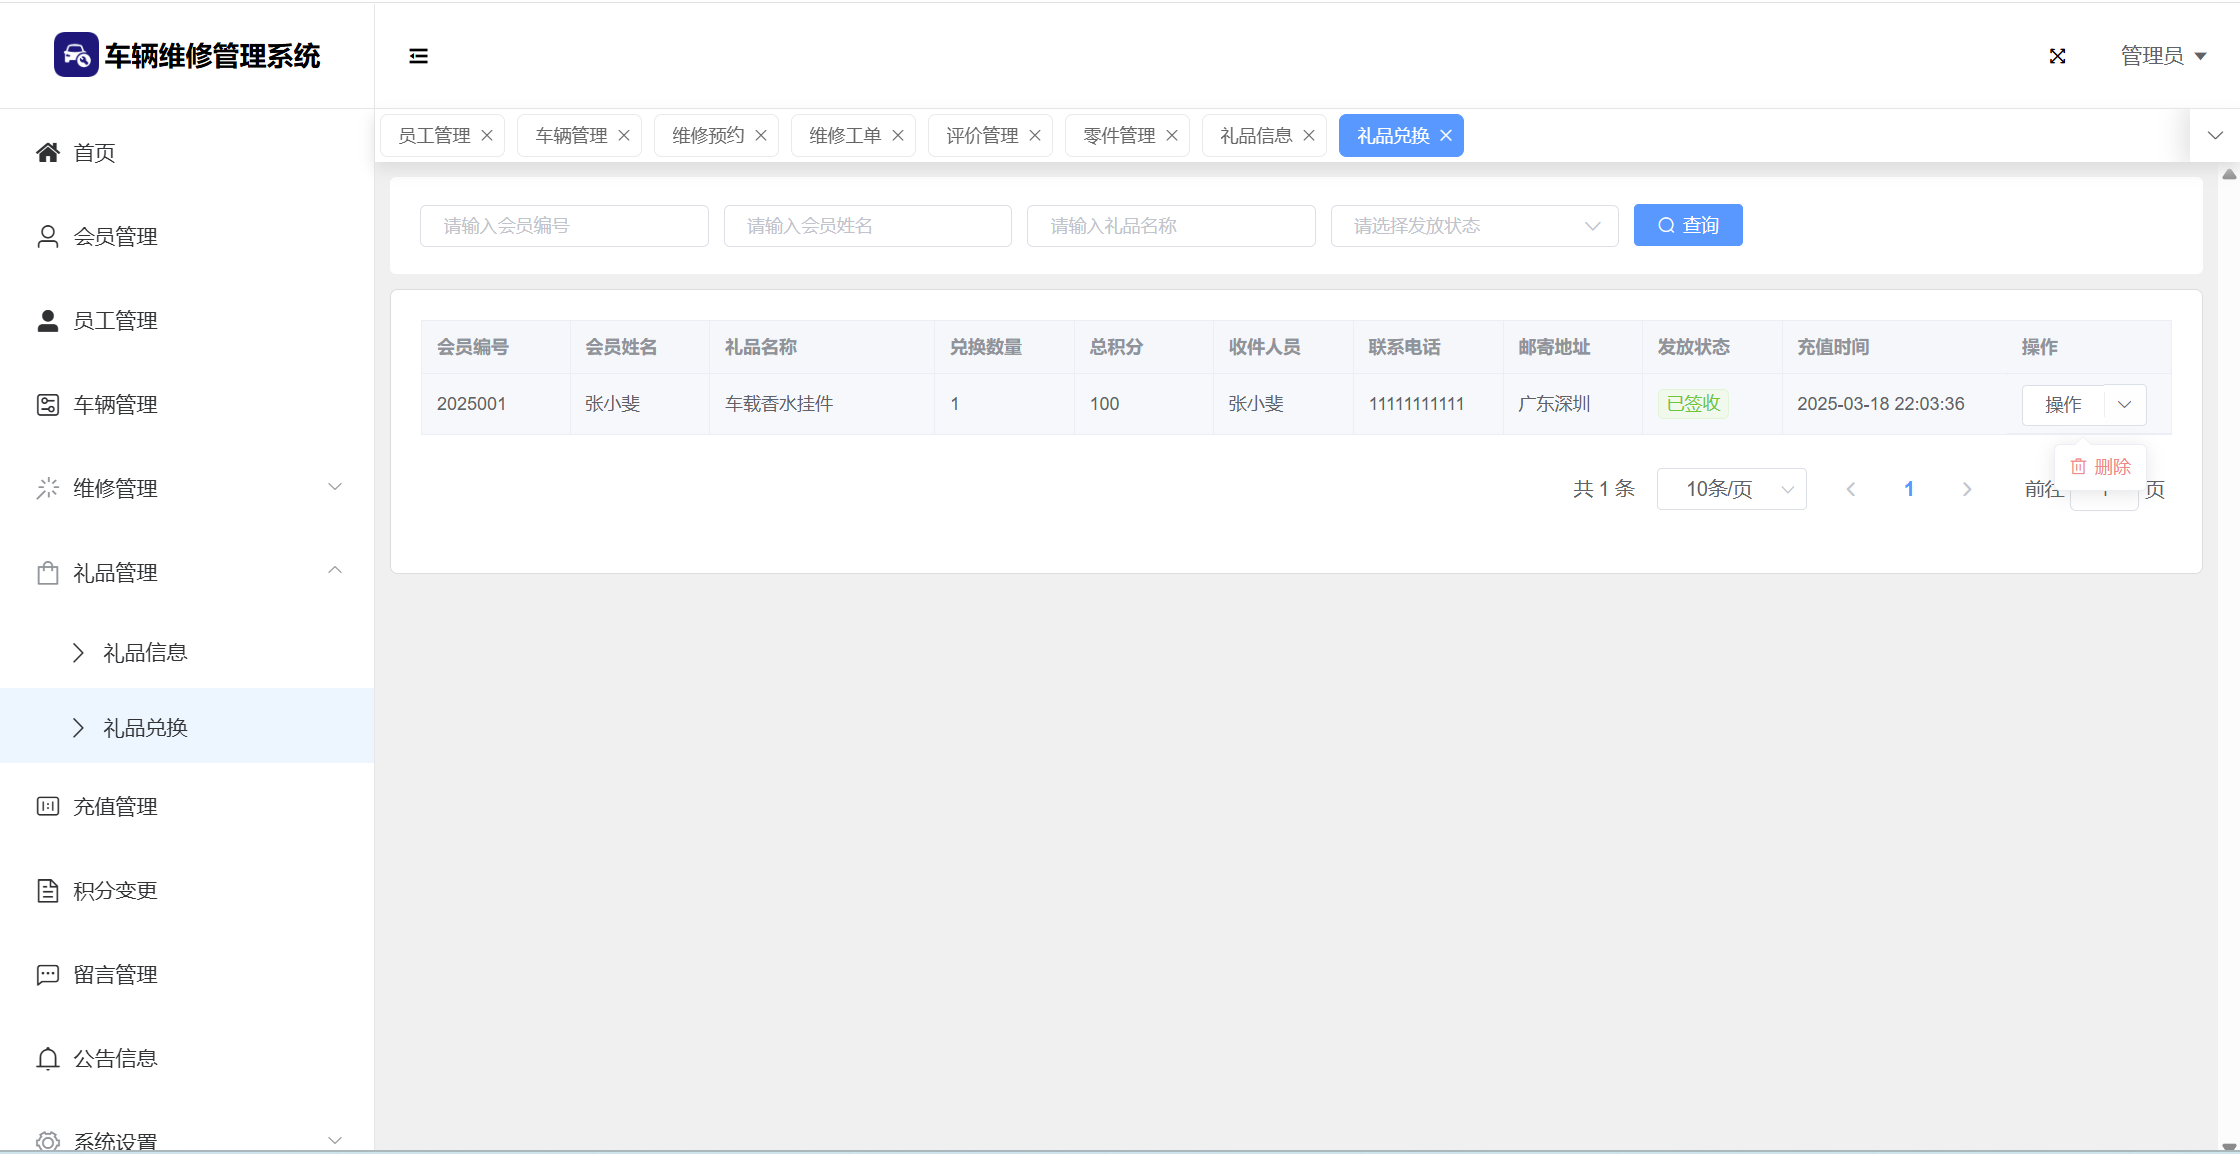Close the 零件管理 tab
Viewport: 2240px width, 1154px height.
click(1172, 136)
